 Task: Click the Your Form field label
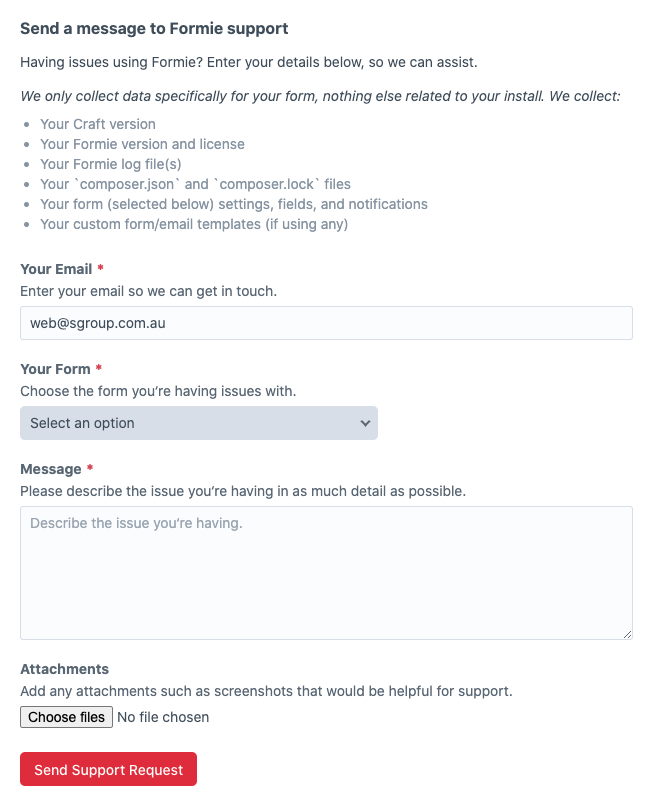56,369
